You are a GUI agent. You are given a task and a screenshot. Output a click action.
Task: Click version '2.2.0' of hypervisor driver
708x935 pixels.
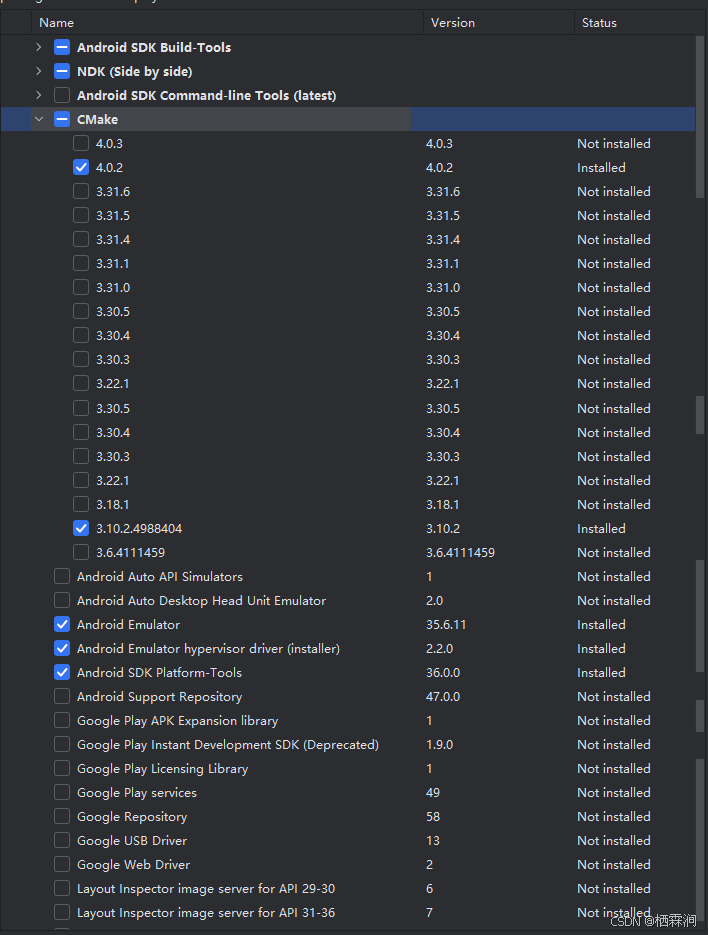pos(440,648)
